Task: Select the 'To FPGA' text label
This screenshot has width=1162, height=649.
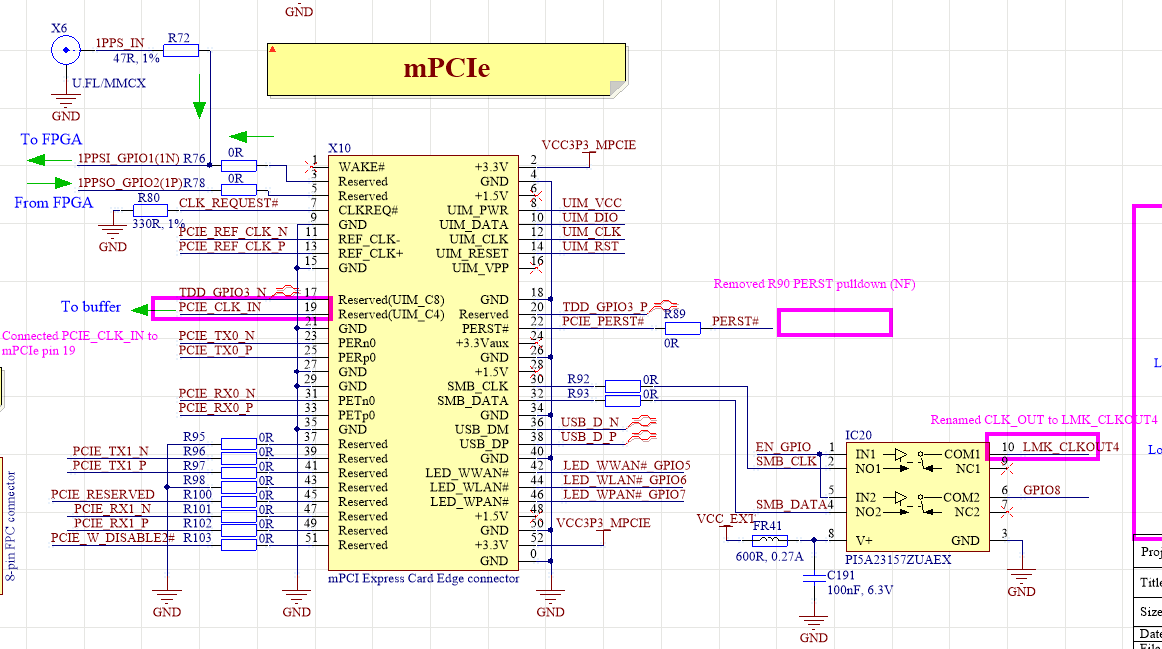Action: click(51, 139)
